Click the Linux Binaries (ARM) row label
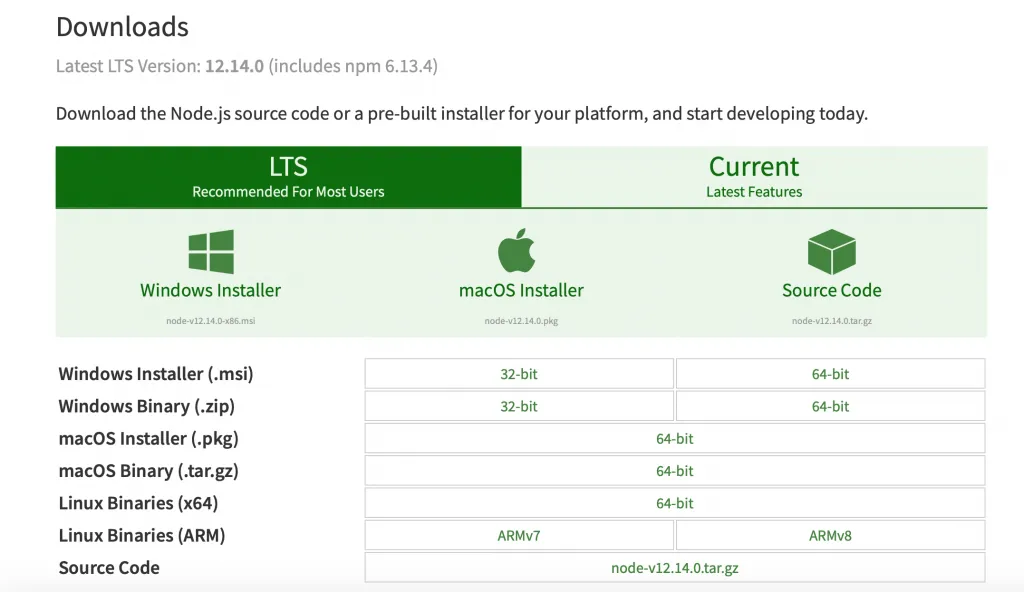 pos(142,535)
